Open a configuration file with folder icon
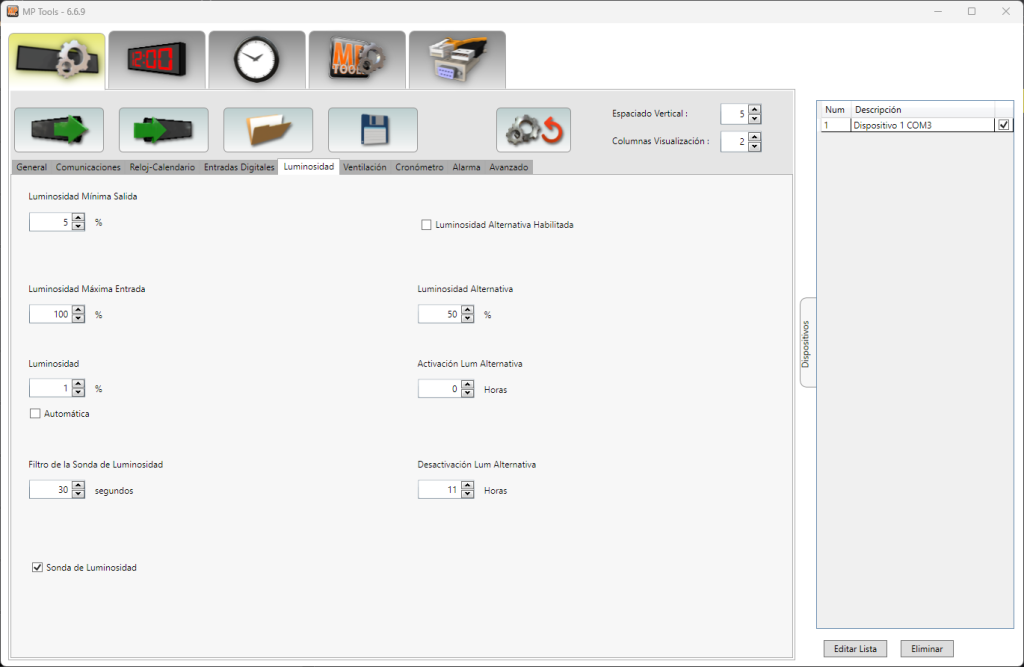This screenshot has width=1024, height=667. point(268,129)
